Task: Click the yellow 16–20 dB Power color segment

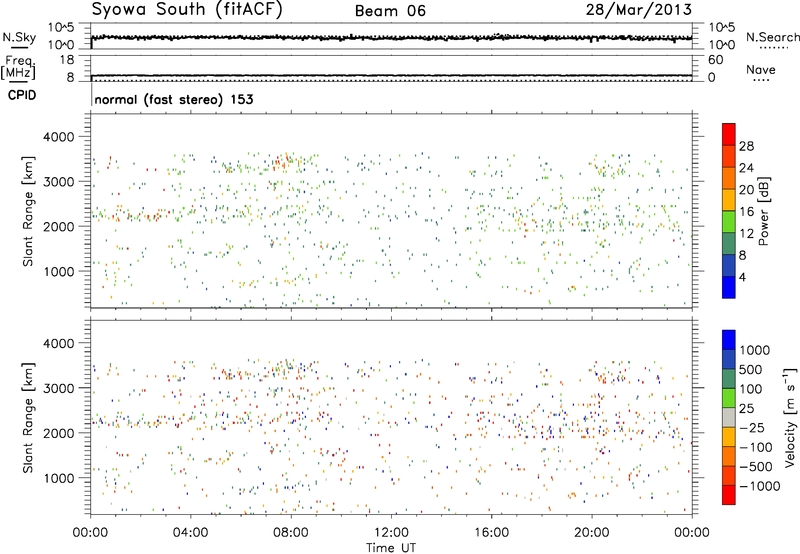Action: [x=729, y=200]
